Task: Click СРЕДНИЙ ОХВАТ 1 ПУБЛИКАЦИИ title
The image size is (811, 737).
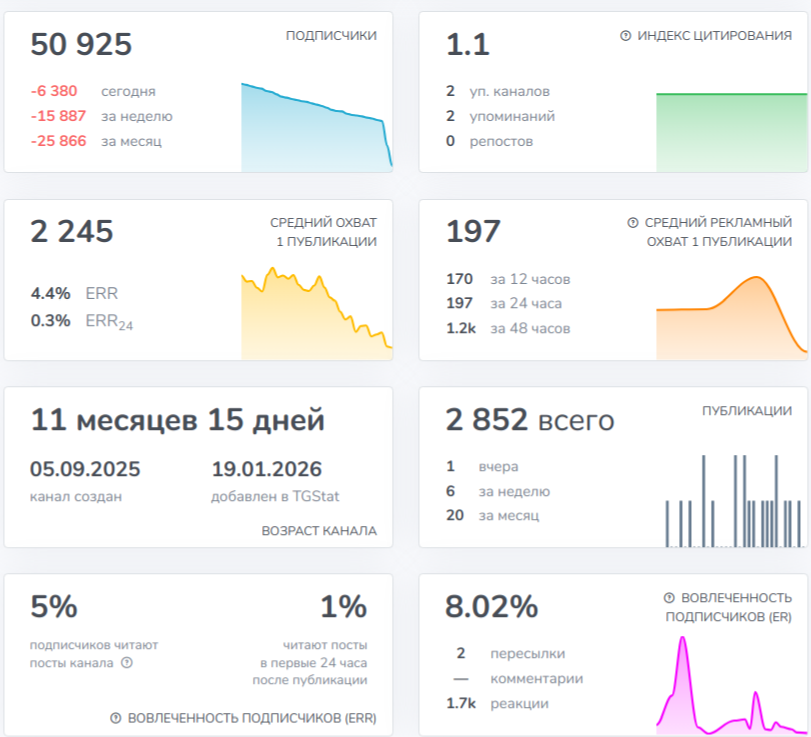Action: tap(323, 232)
